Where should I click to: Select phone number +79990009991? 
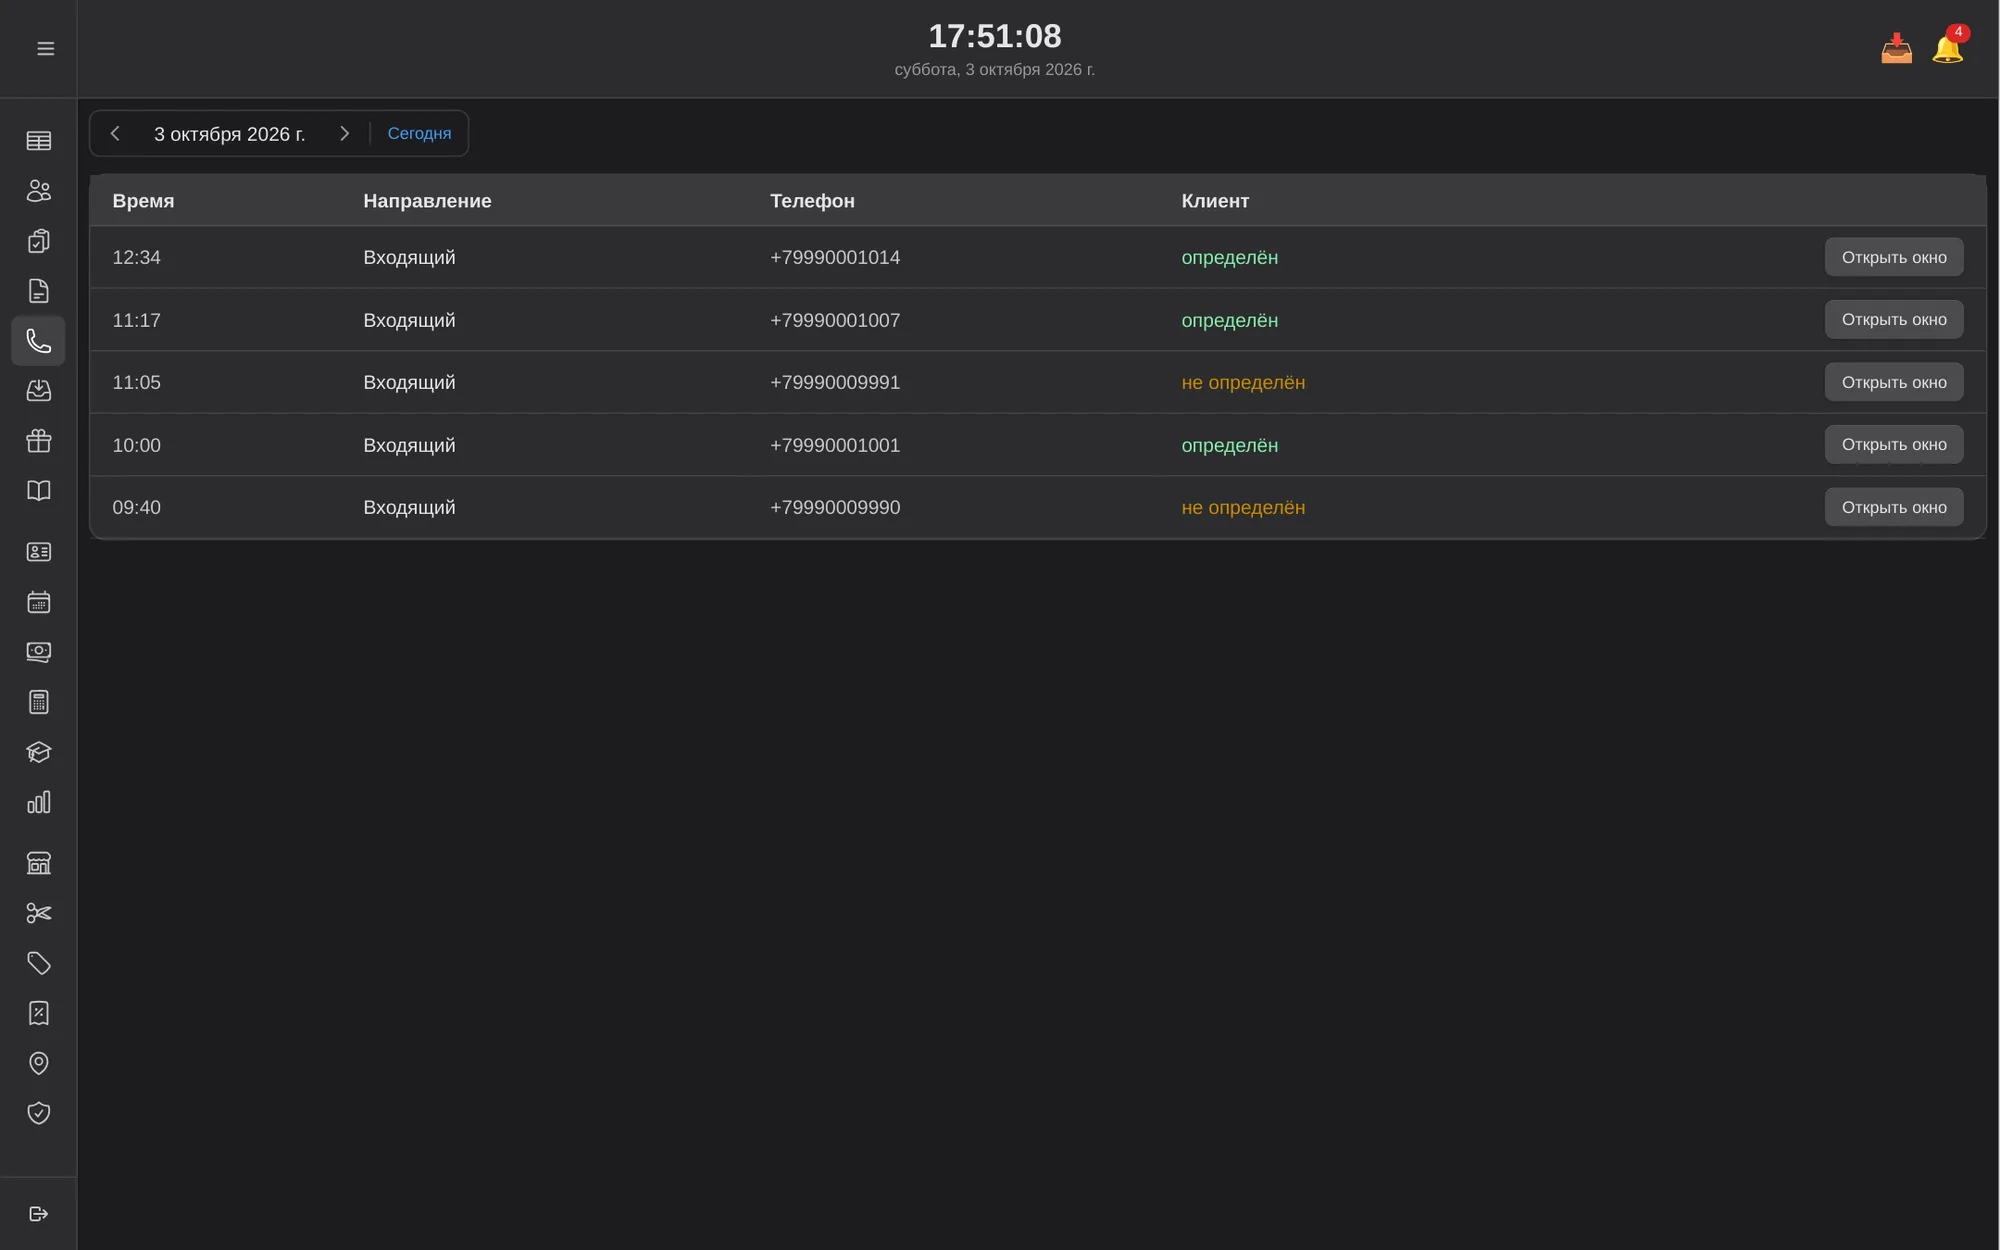click(835, 383)
